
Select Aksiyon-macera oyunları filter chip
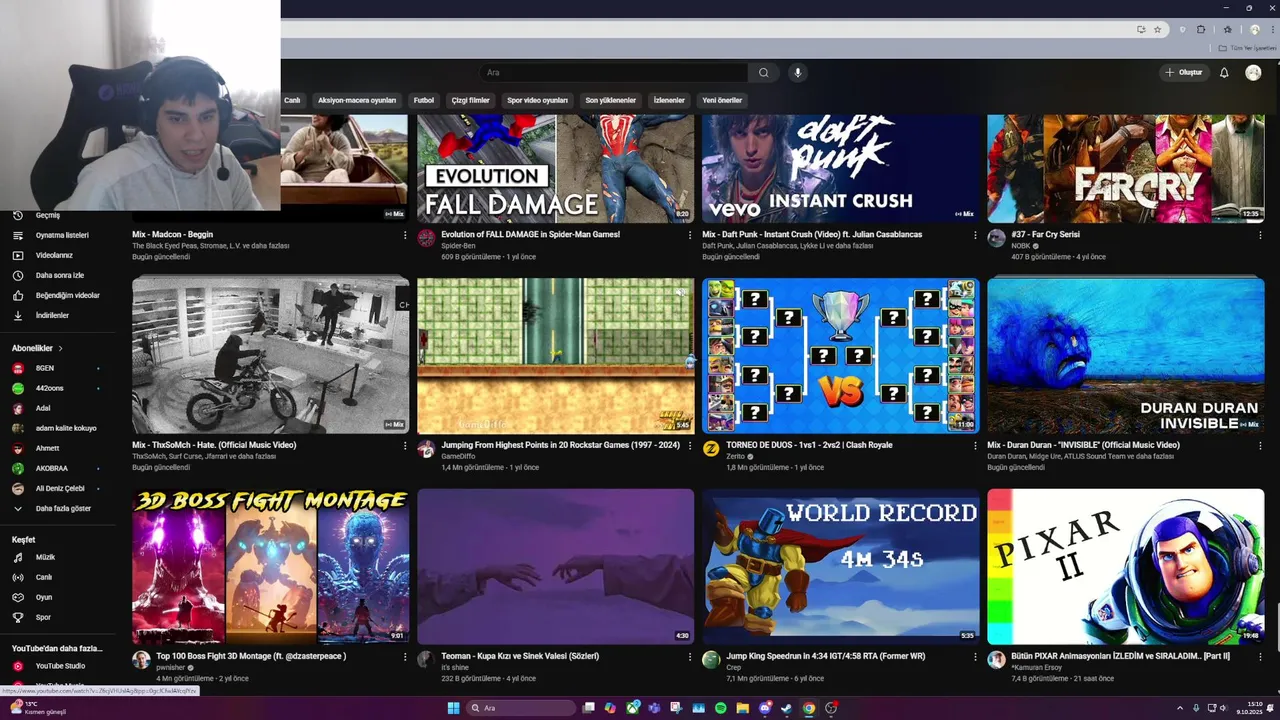pyautogui.click(x=357, y=100)
